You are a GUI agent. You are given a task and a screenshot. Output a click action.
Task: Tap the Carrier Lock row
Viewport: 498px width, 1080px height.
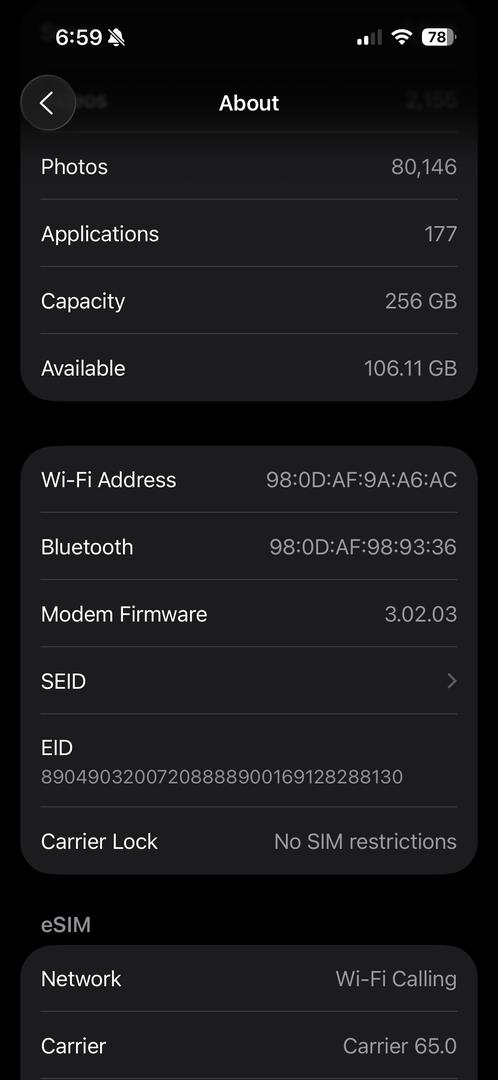coord(249,841)
